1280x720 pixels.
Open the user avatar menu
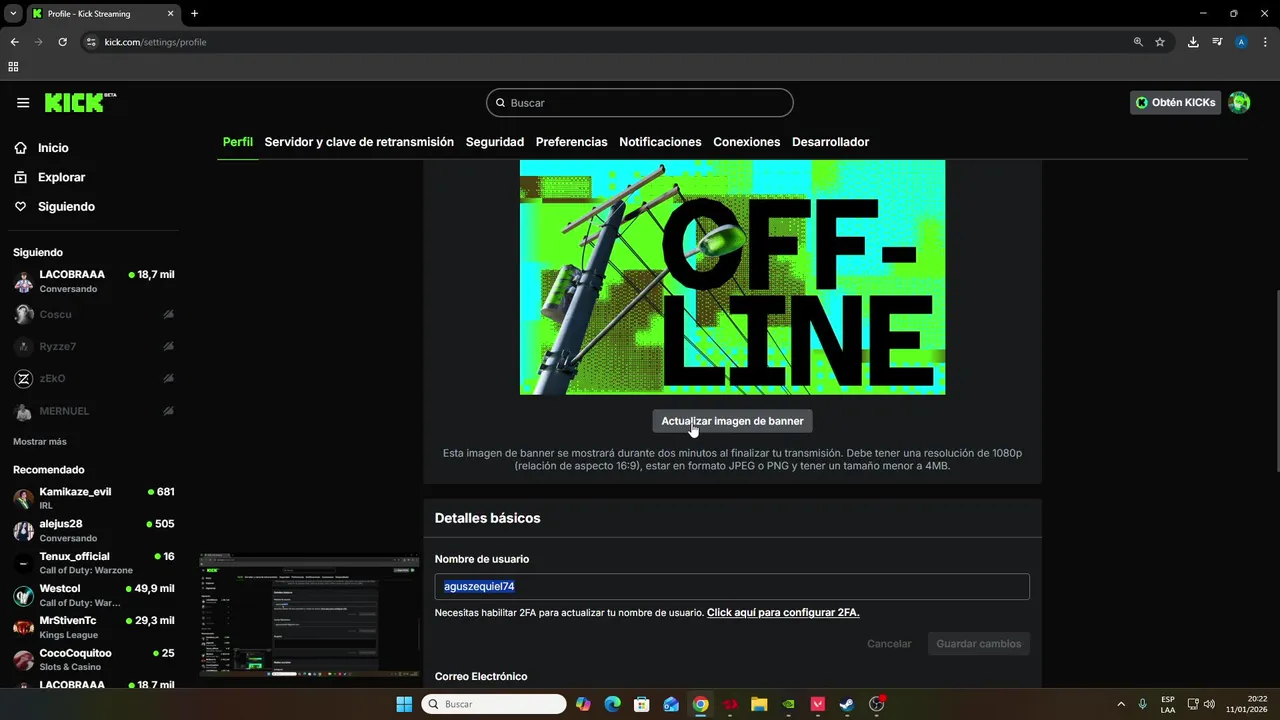(x=1239, y=103)
